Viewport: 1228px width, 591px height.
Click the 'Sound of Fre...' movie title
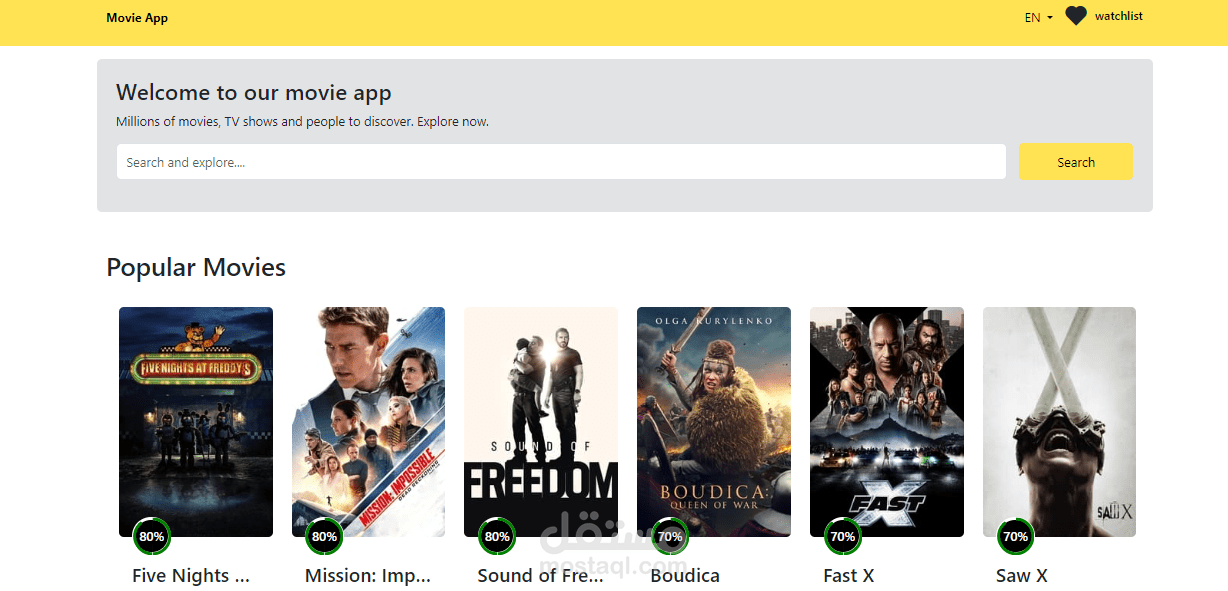pyautogui.click(x=541, y=576)
